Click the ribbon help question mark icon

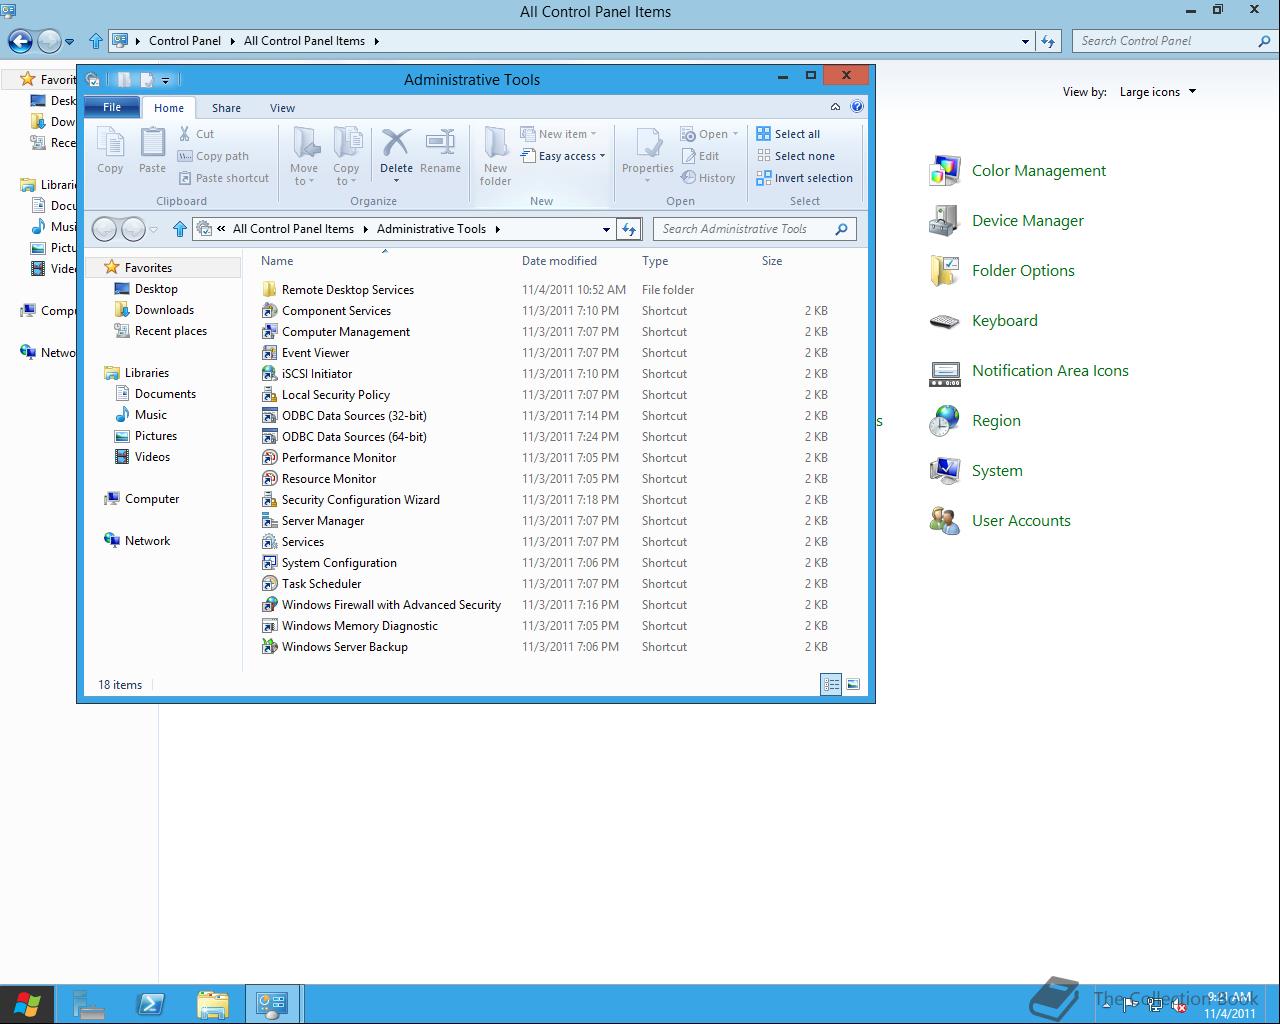[857, 107]
